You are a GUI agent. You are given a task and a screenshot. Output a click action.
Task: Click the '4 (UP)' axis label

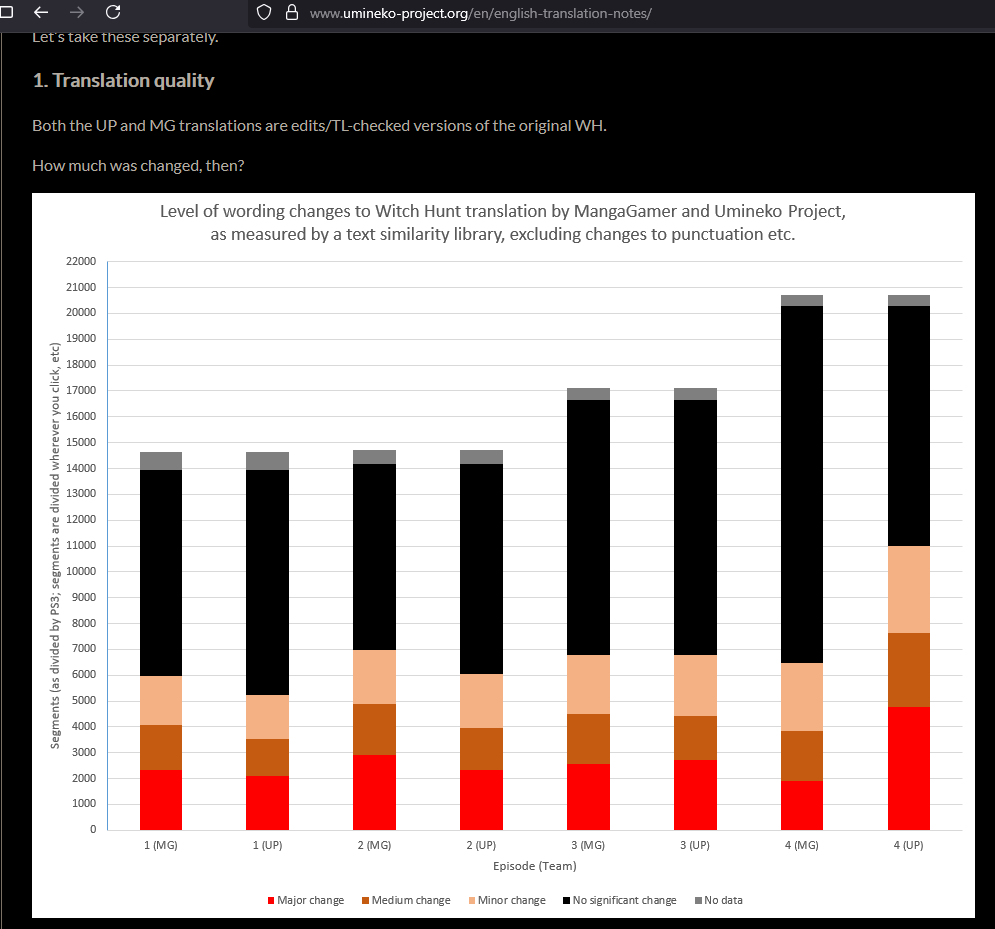(x=909, y=845)
